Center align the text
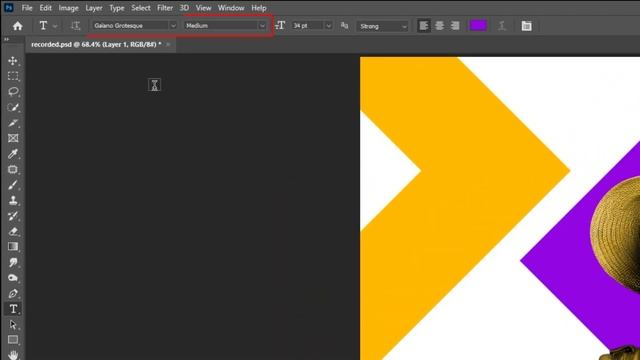This screenshot has width=640, height=360. coord(440,26)
